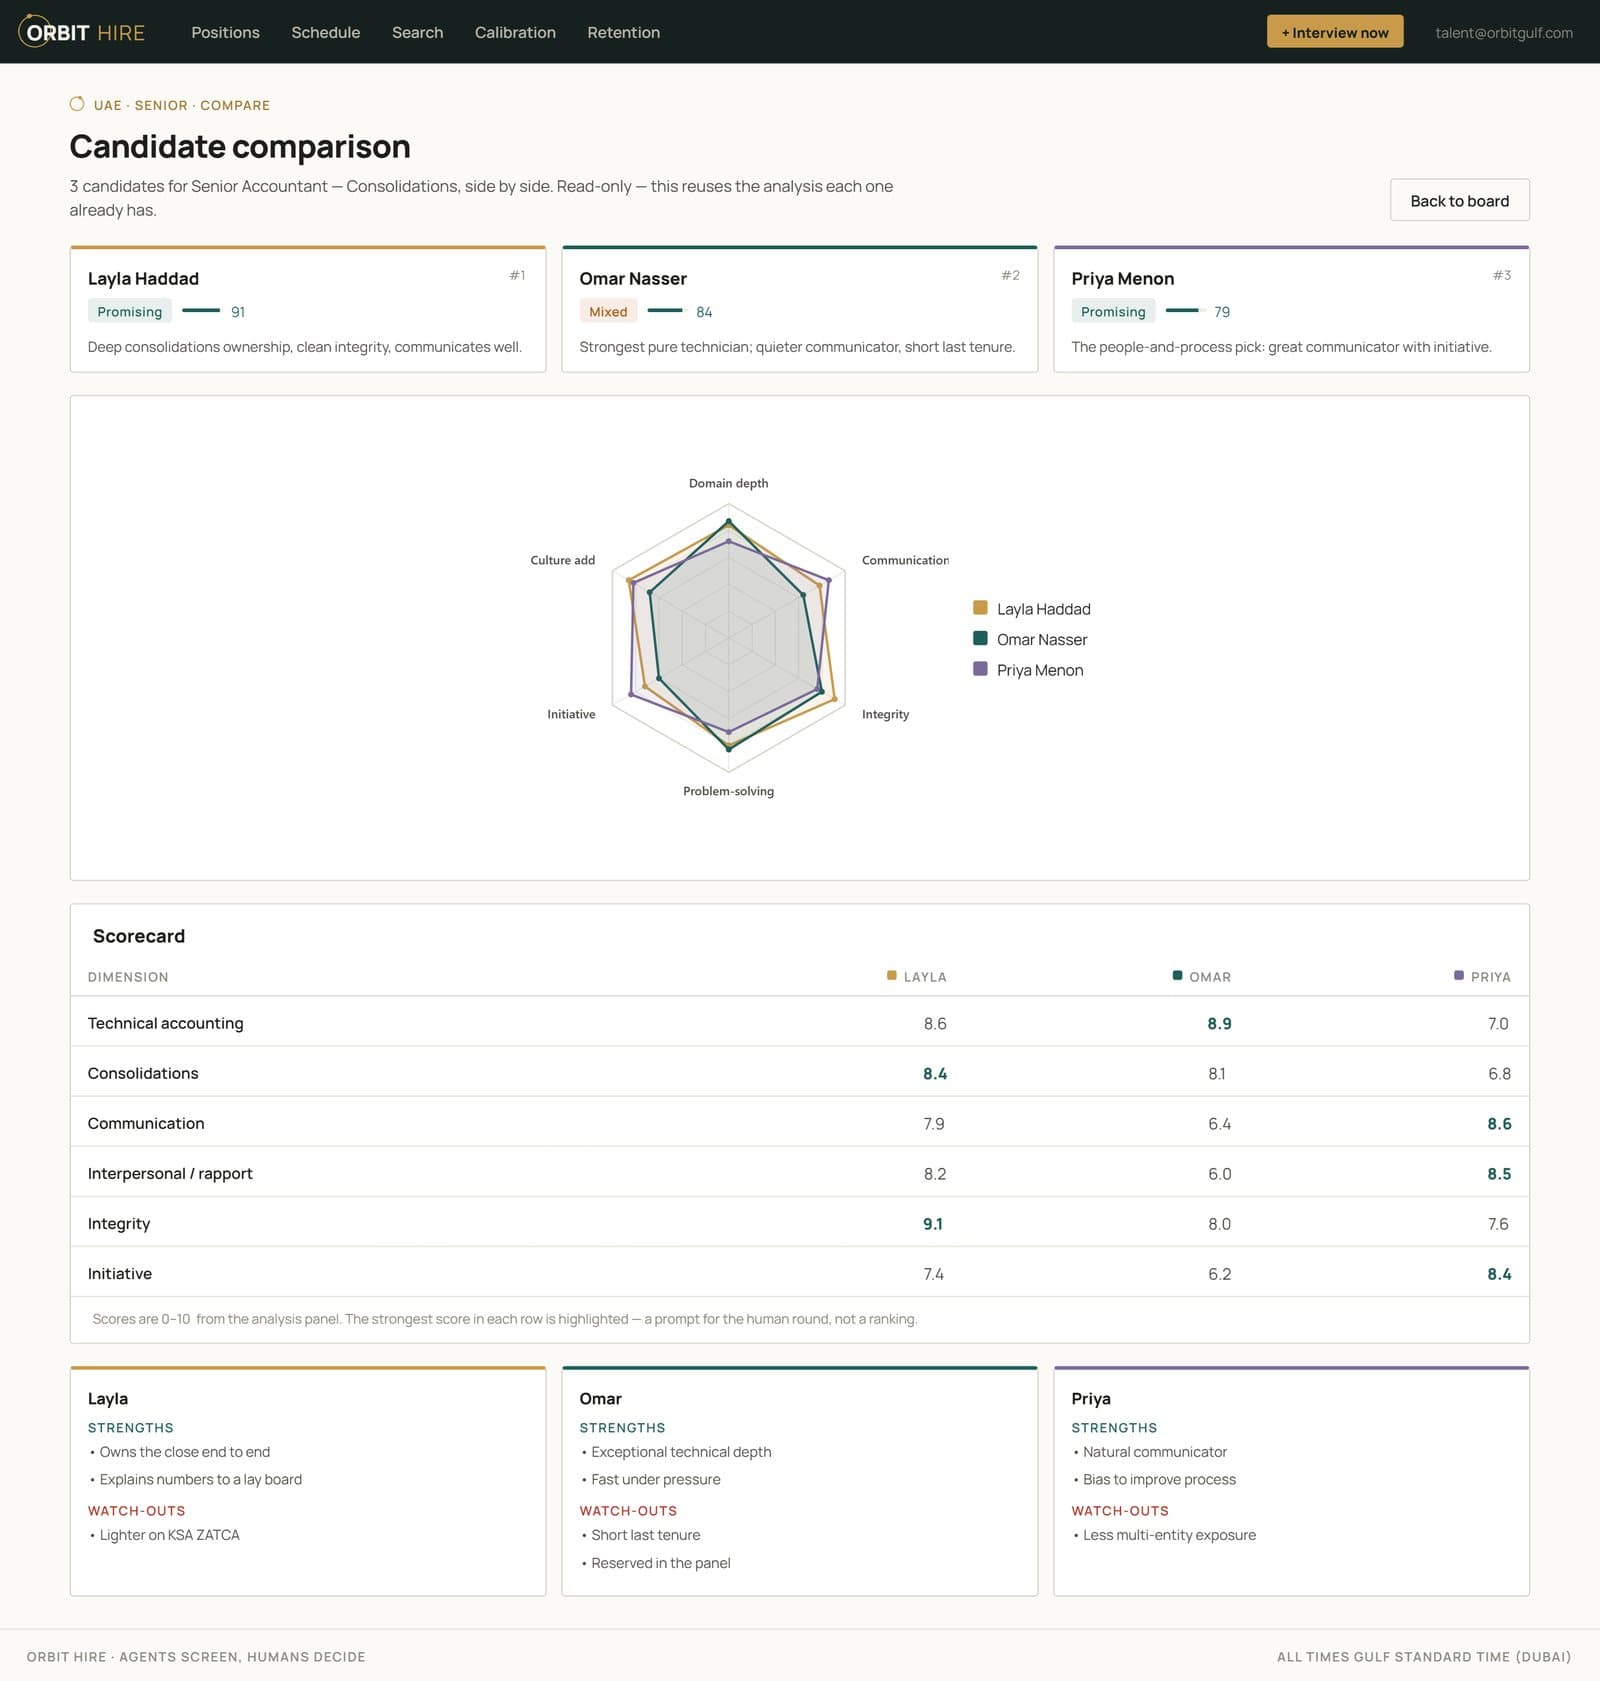Click Omar's Mixed status badge
The image size is (1600, 1681).
608,311
